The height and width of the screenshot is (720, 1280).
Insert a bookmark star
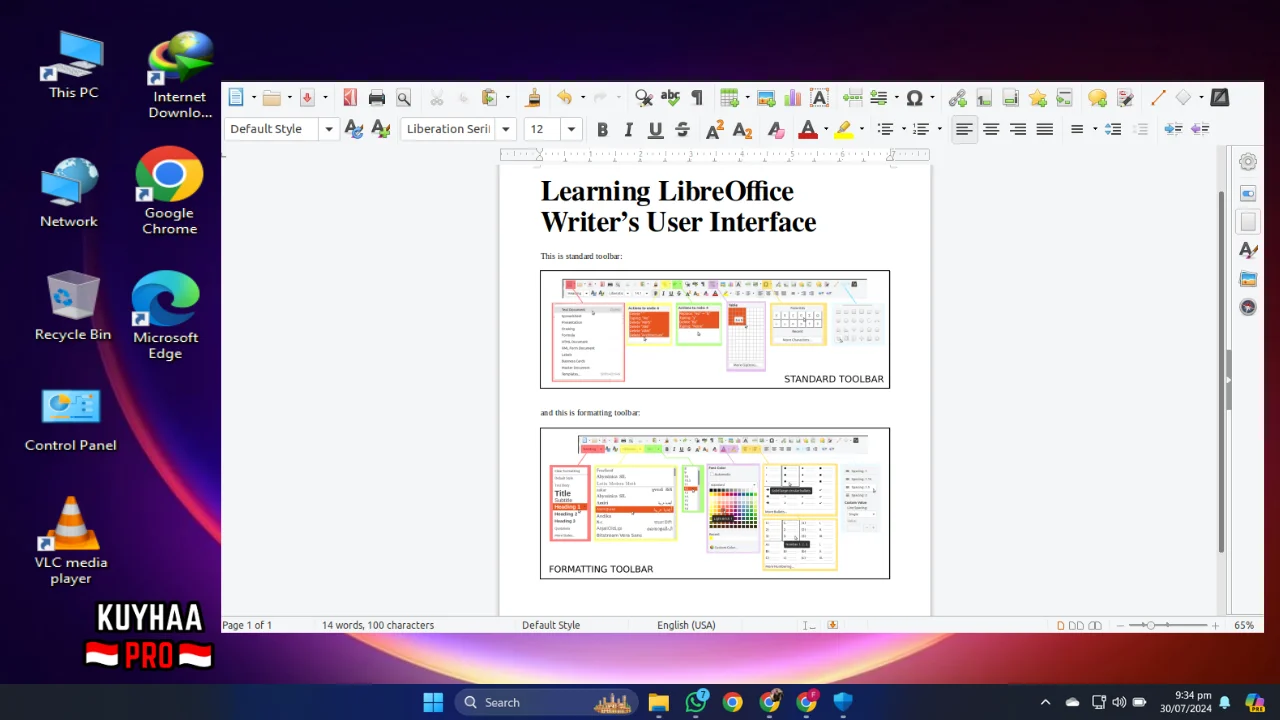tap(1038, 97)
